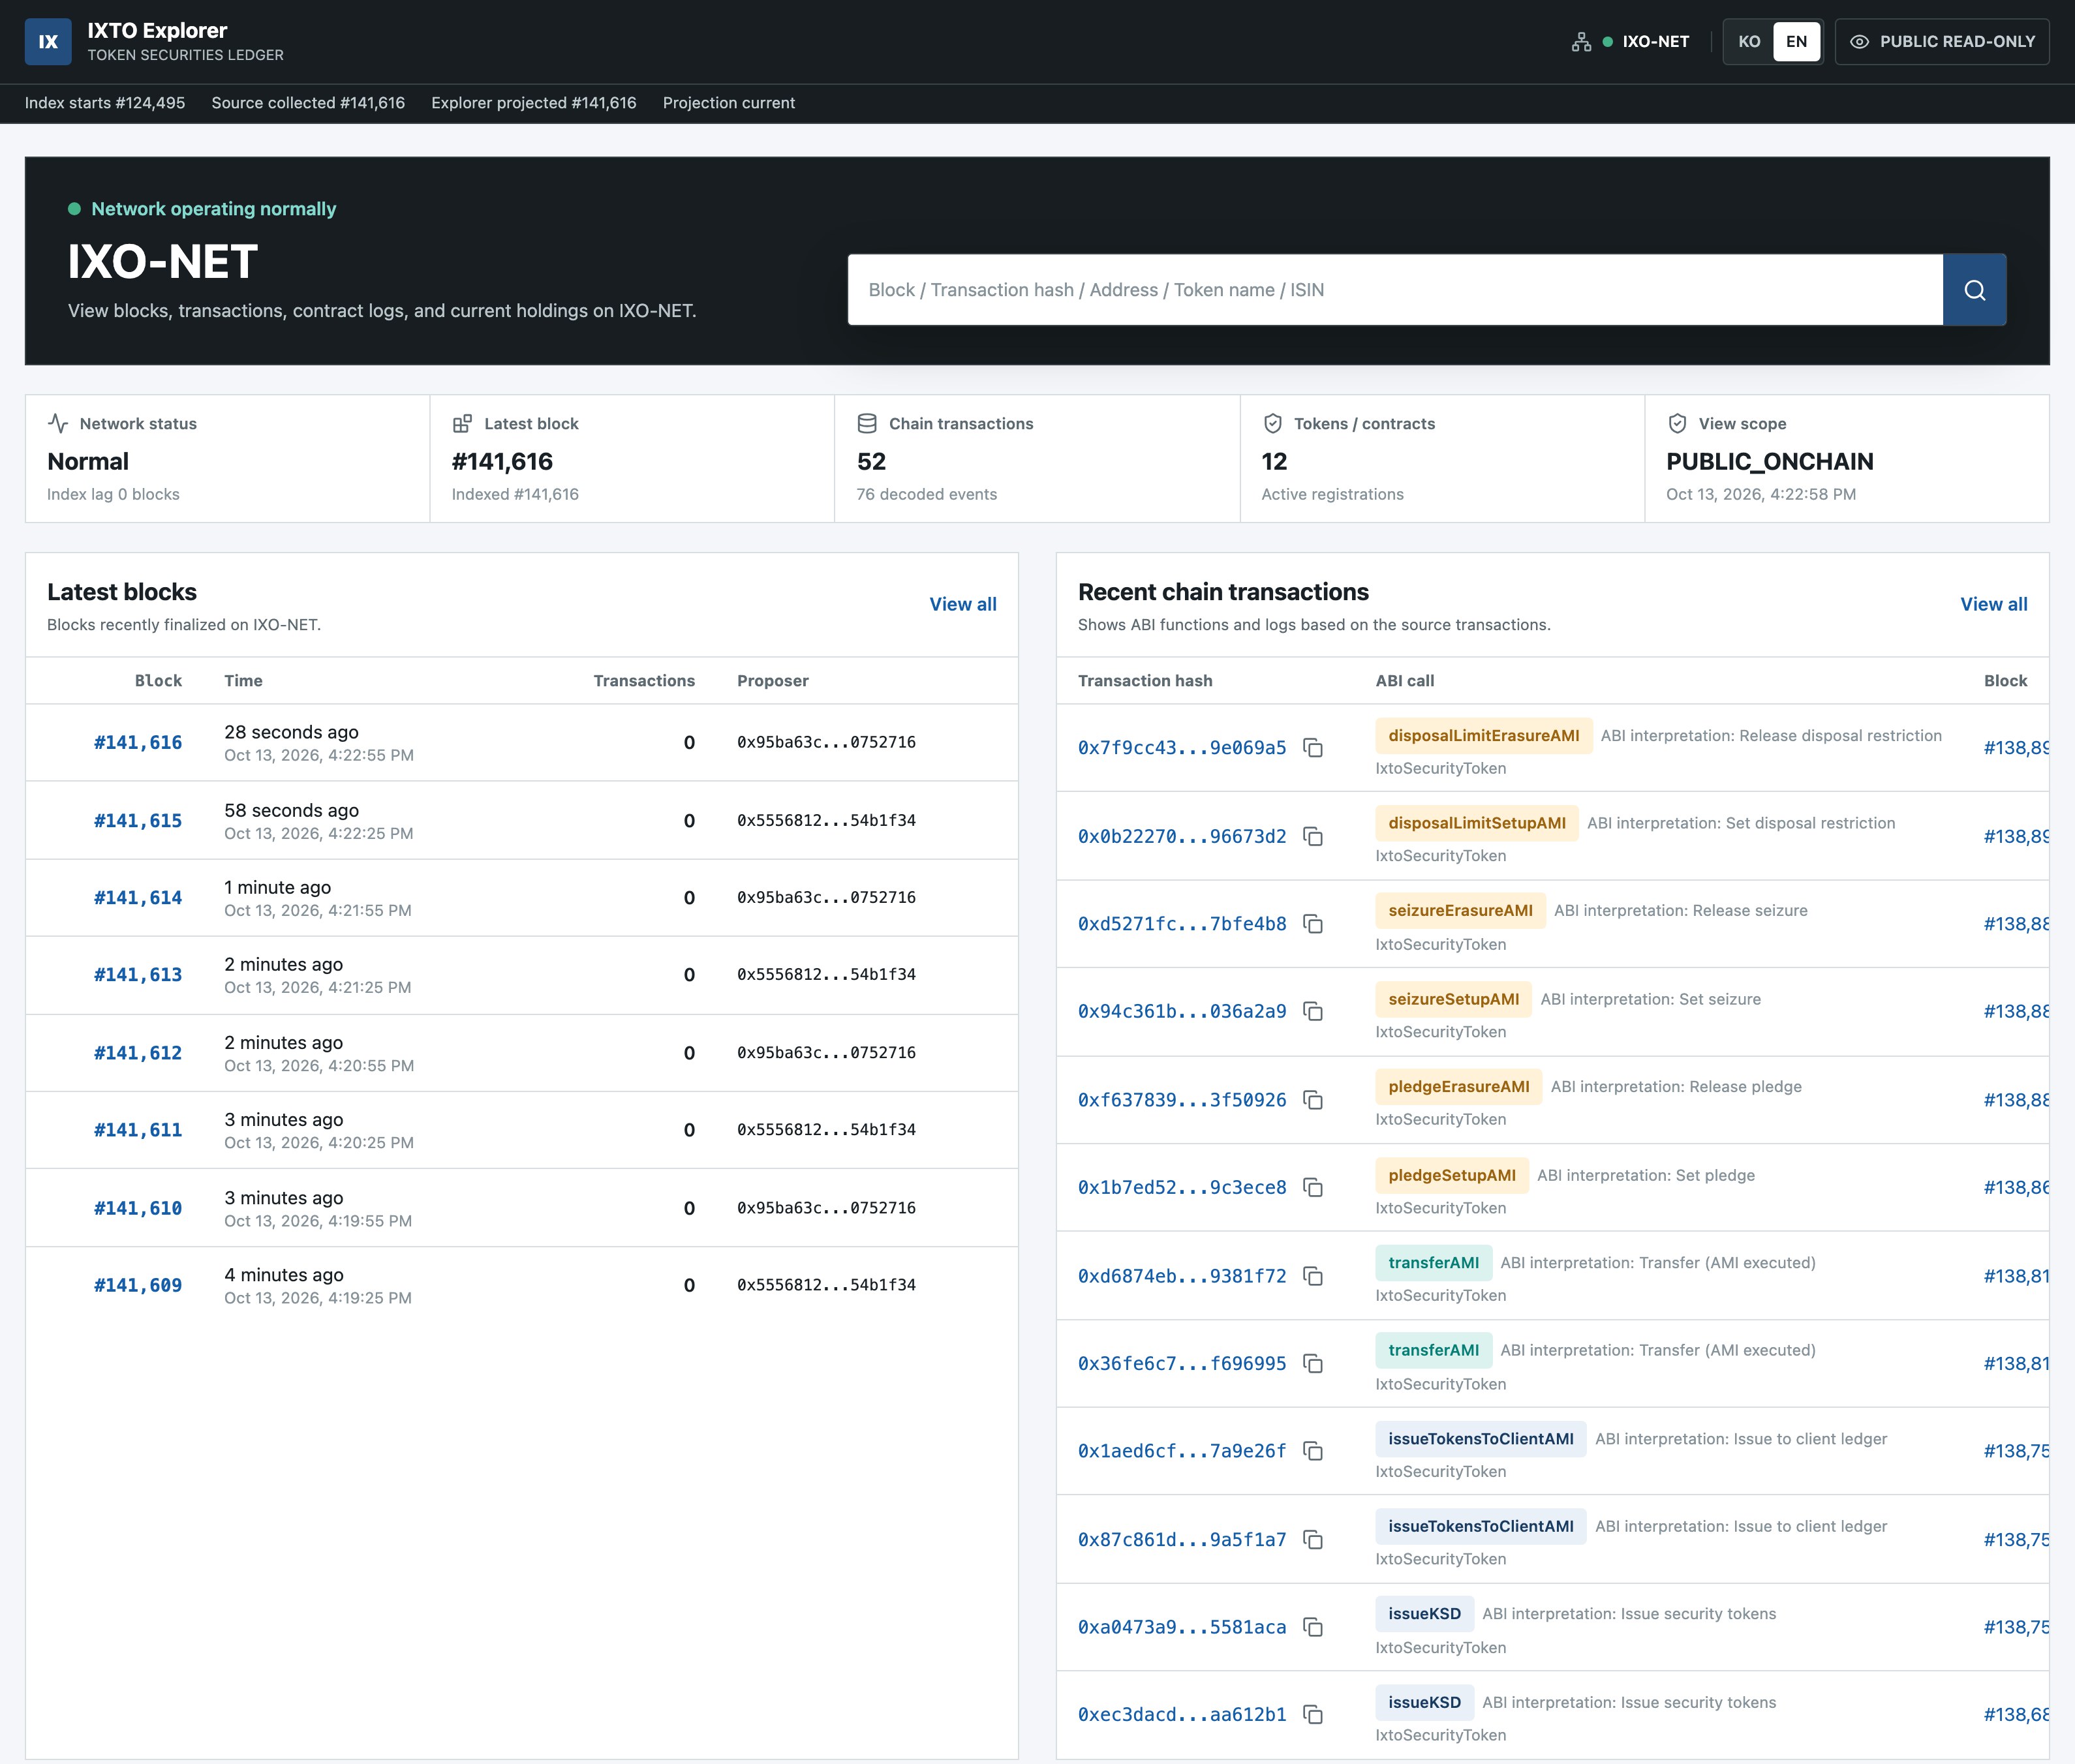Click the seizureSetupAMI tag

tap(1454, 999)
